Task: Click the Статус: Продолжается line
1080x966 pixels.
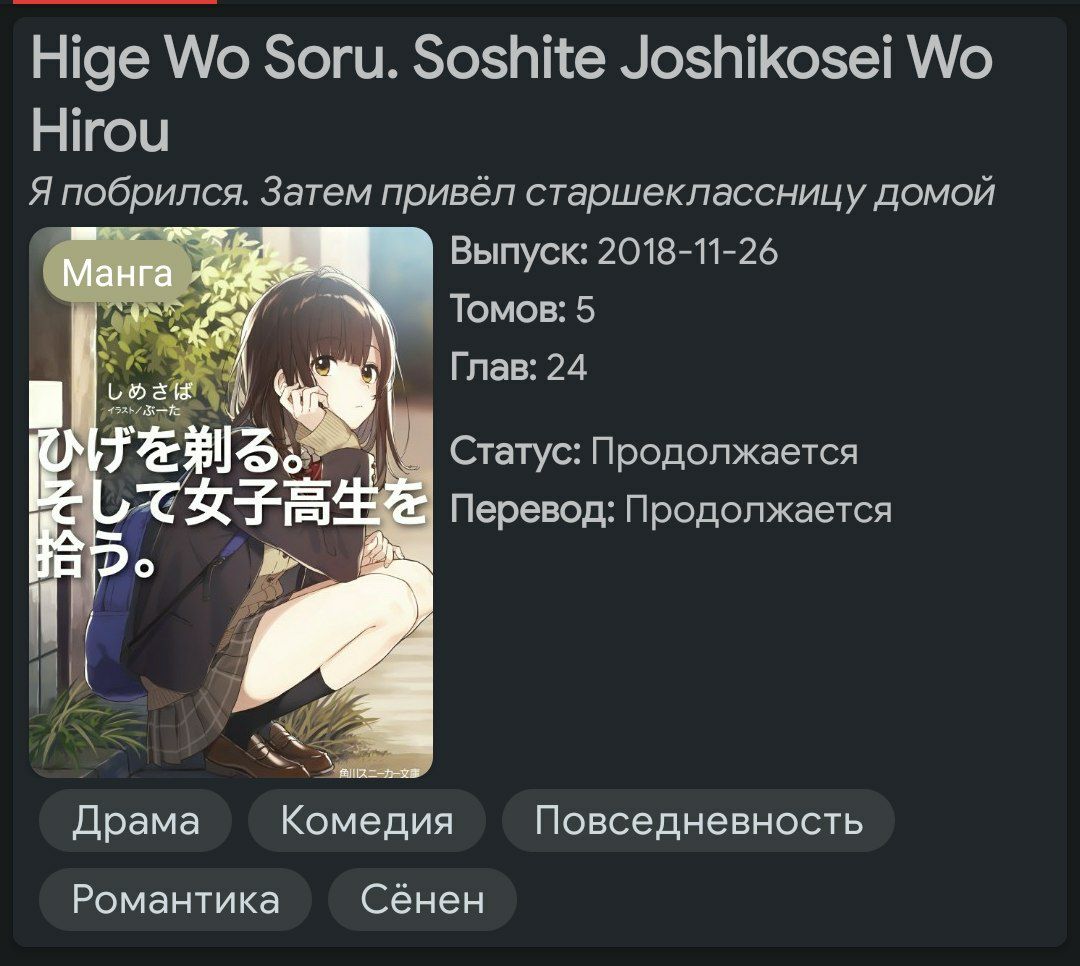Action: (x=654, y=452)
